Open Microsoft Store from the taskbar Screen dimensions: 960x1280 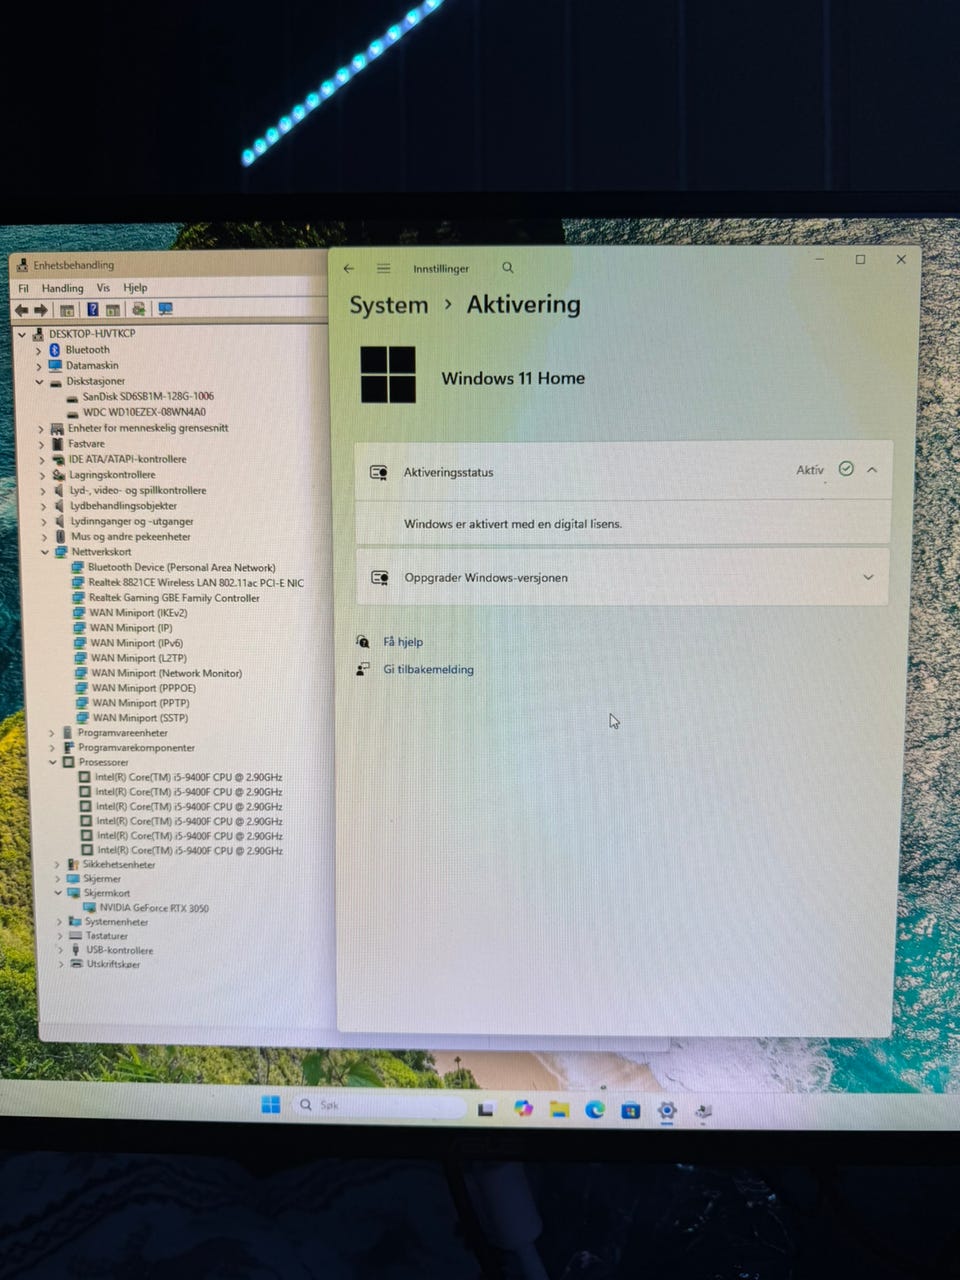point(630,1110)
